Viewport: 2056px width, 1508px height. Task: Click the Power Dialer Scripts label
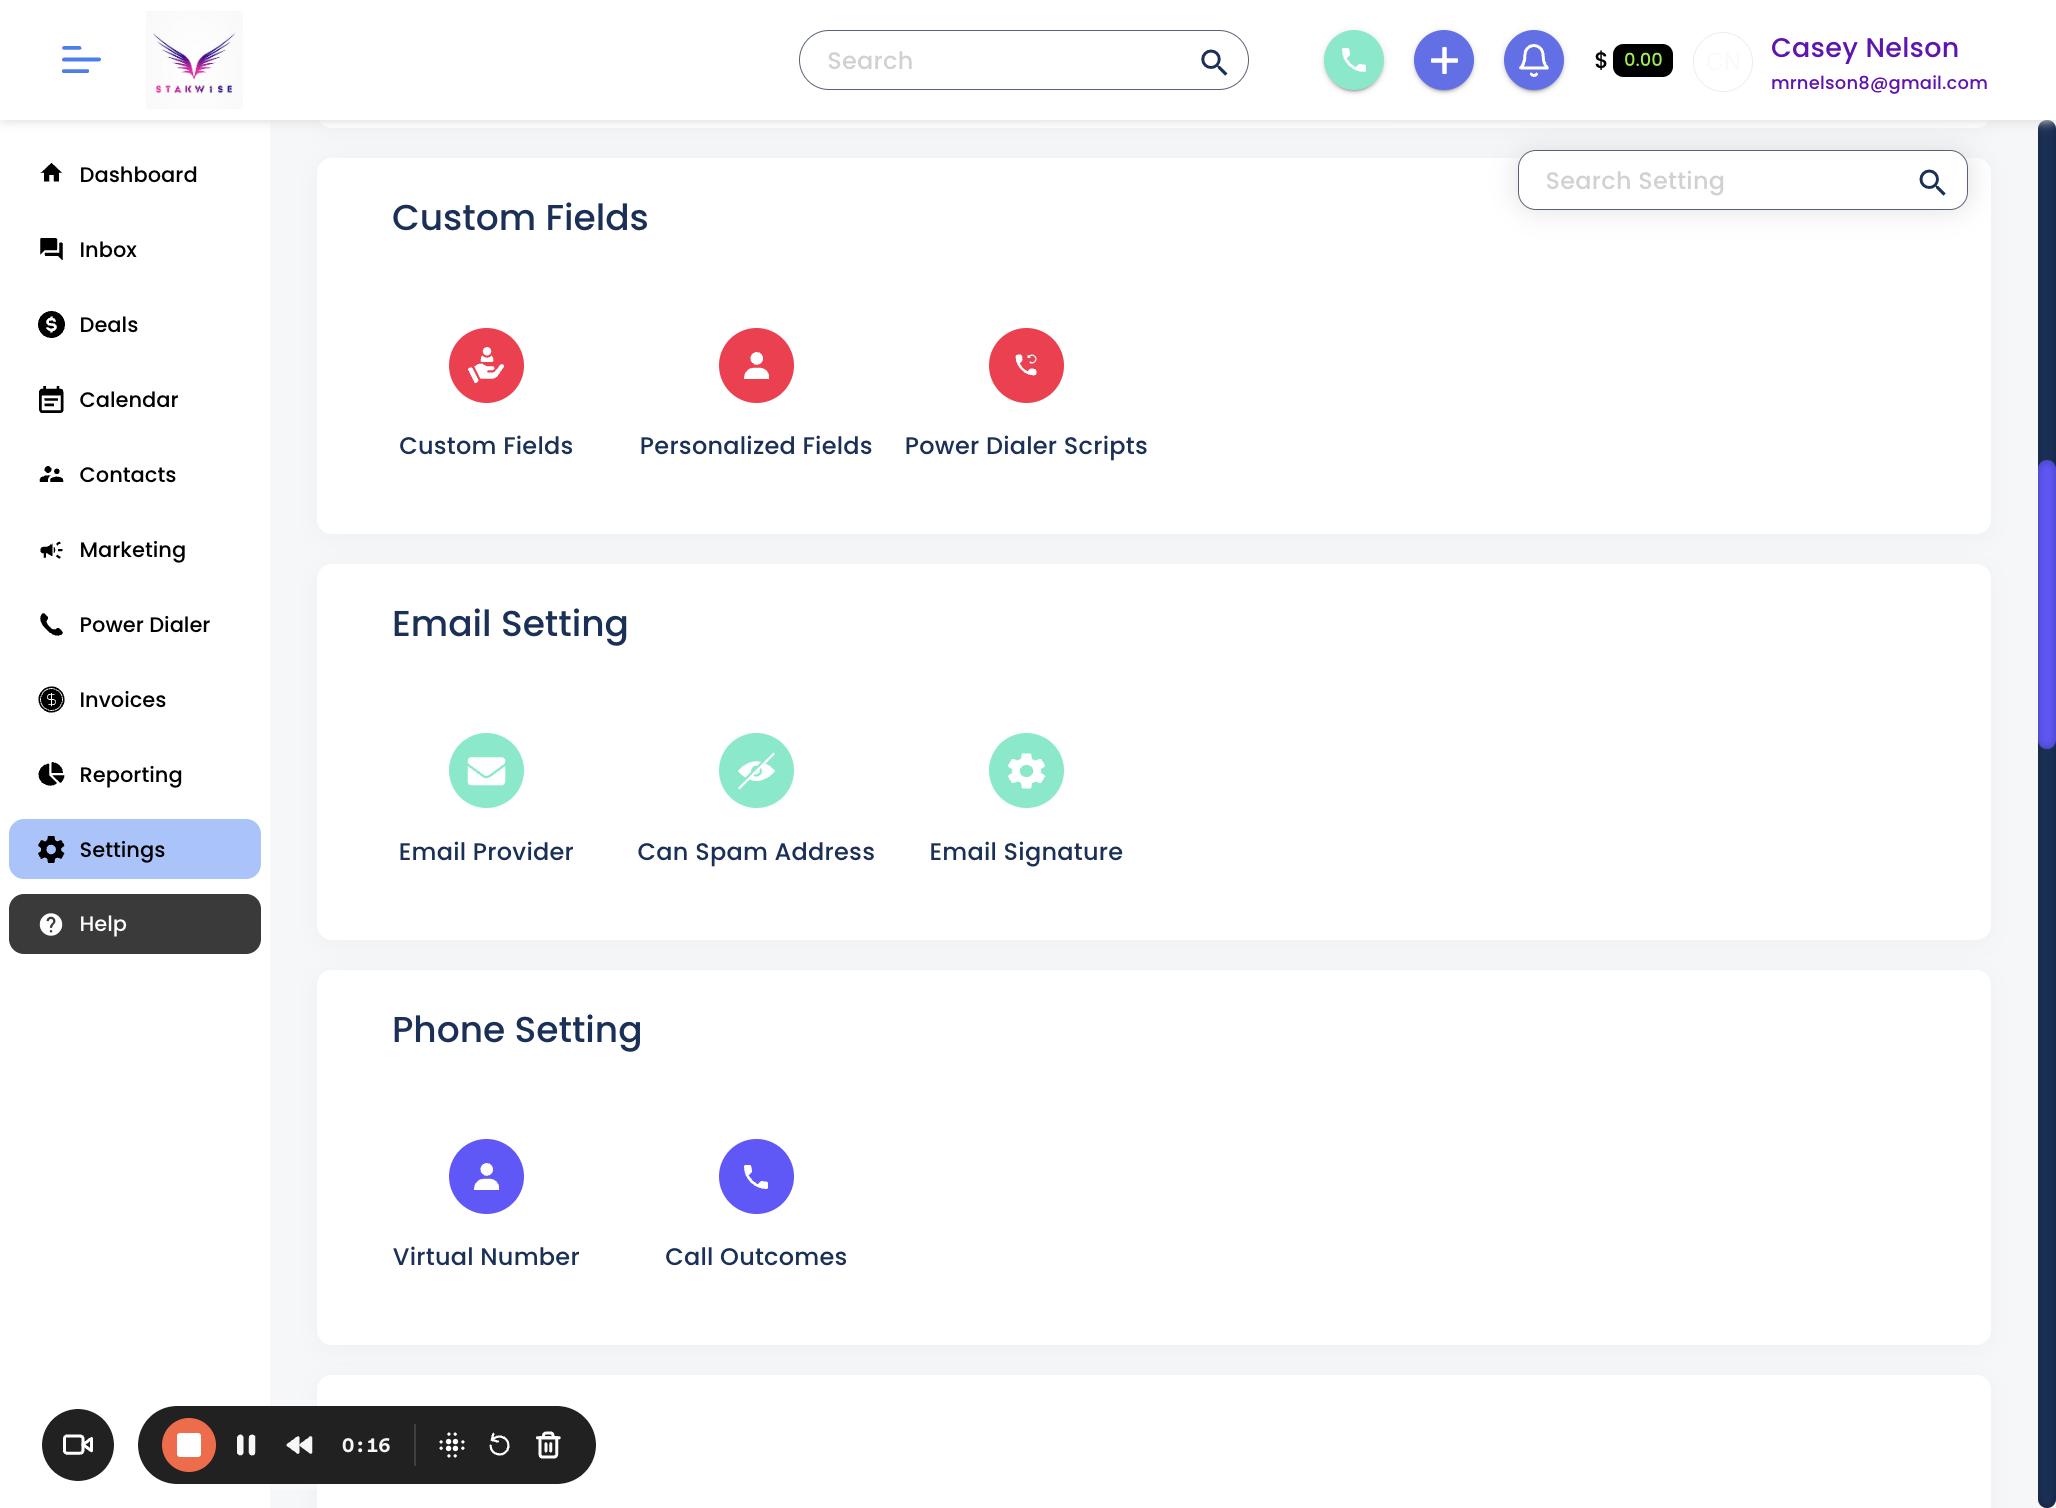(x=1026, y=446)
